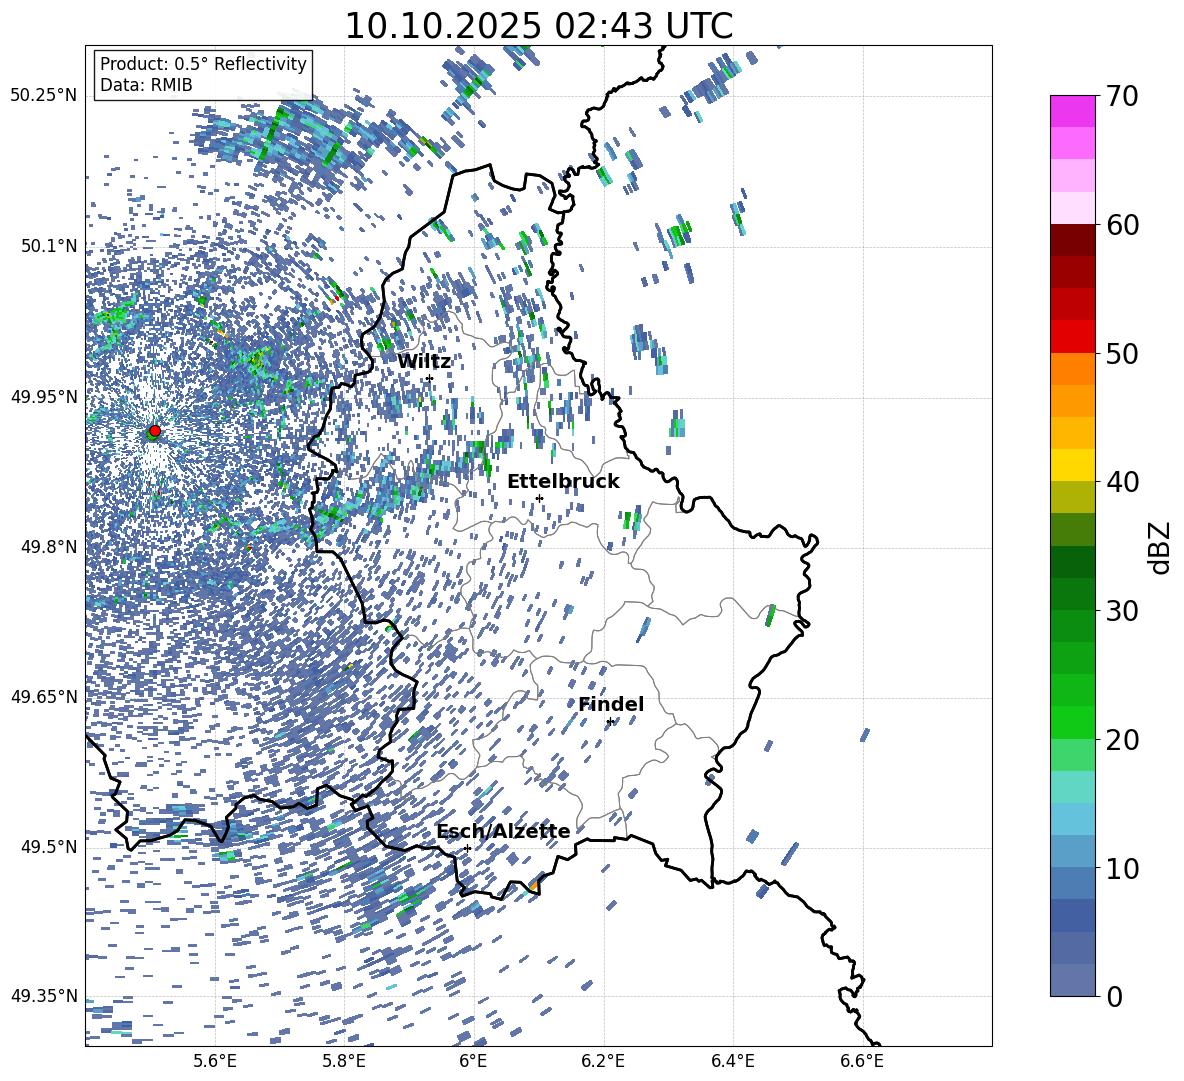Click the 70 tick label on colorbar

coord(1121,96)
